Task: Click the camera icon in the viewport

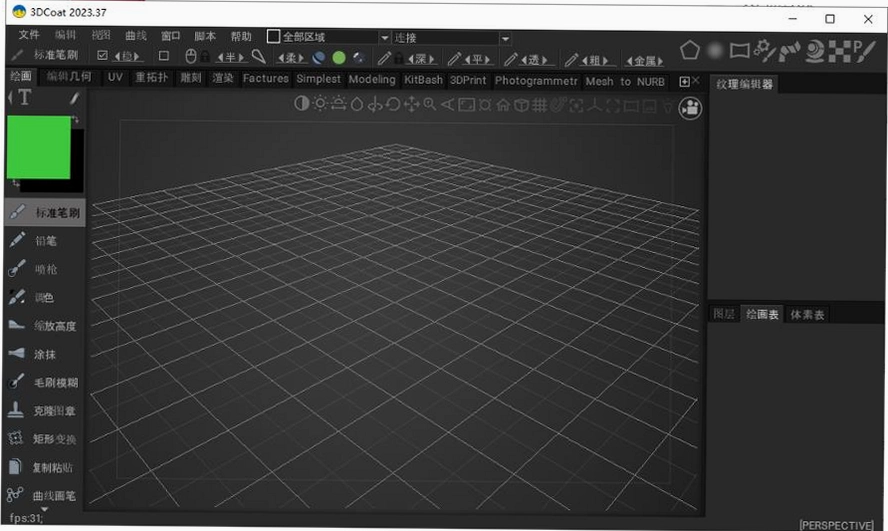Action: (690, 108)
